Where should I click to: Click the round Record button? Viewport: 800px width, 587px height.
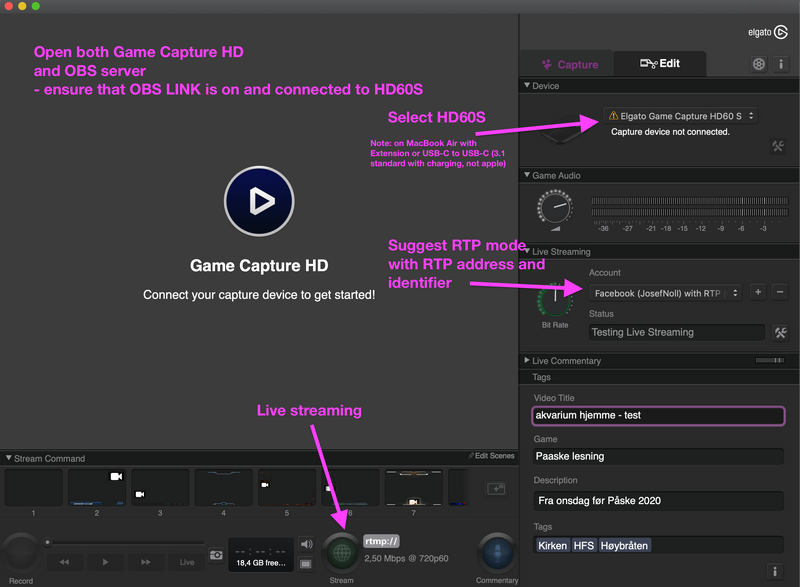(x=20, y=553)
